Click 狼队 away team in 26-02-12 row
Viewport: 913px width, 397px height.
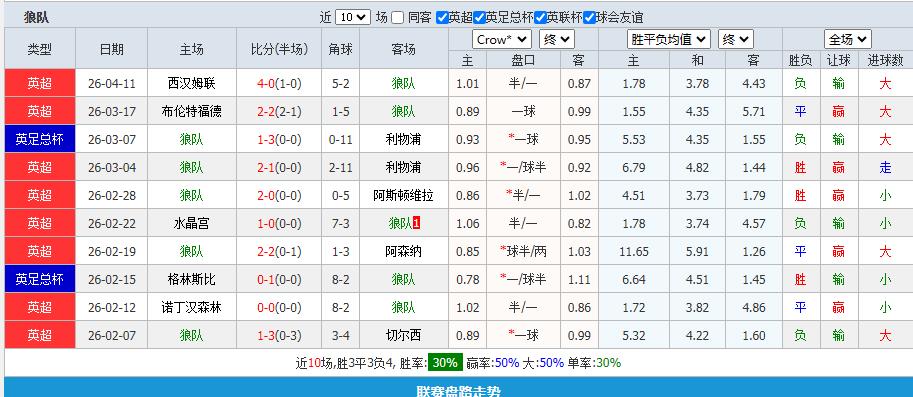coord(404,307)
